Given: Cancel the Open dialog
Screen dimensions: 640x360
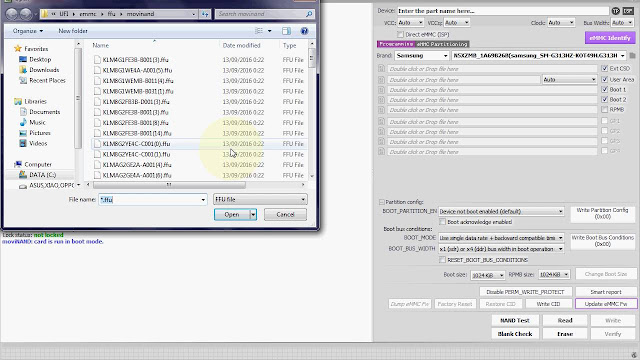Looking at the screenshot, I should [x=285, y=215].
